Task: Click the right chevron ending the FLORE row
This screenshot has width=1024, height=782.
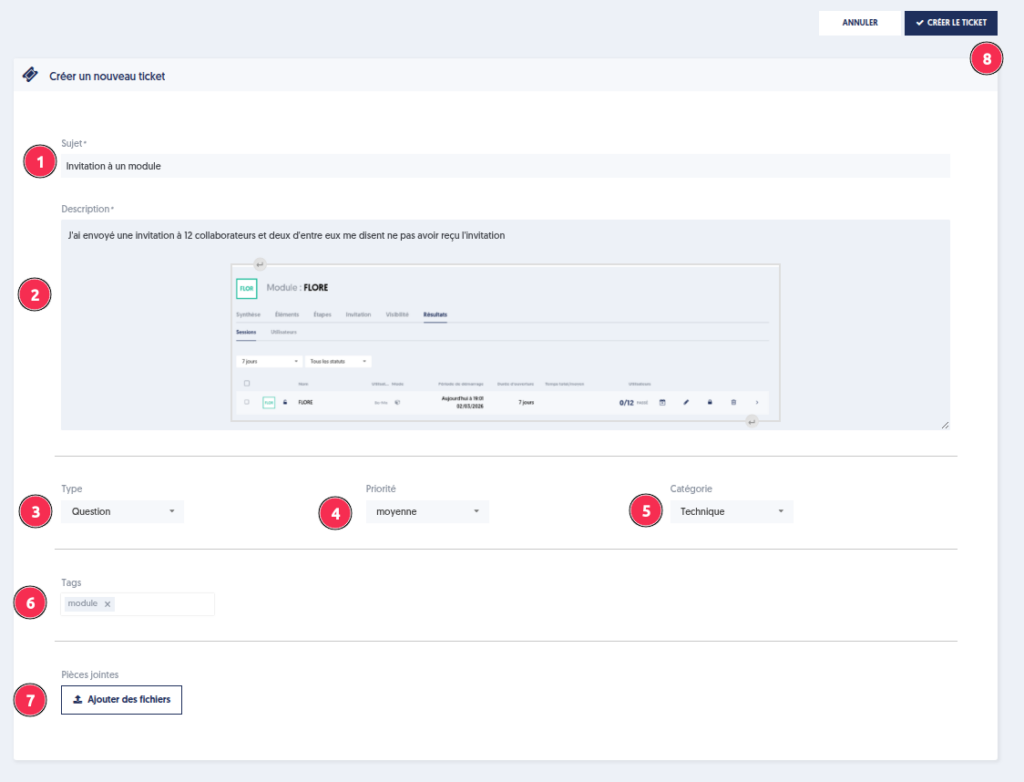Action: click(757, 402)
